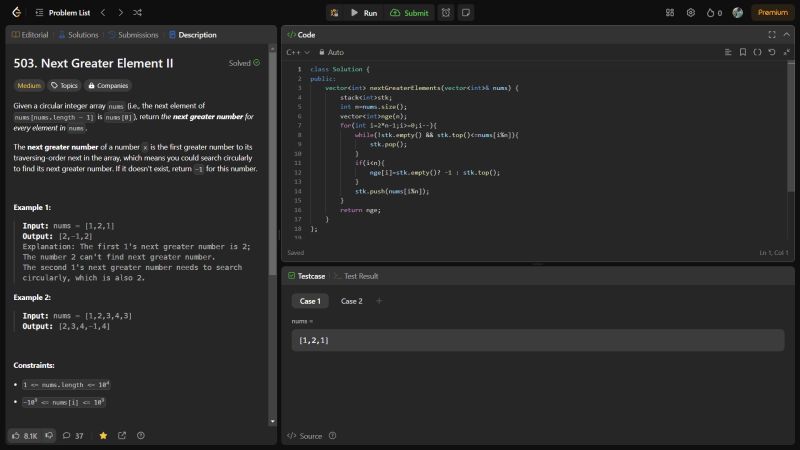This screenshot has height=450, width=800.
Task: Format code using the format icon
Action: [729, 52]
